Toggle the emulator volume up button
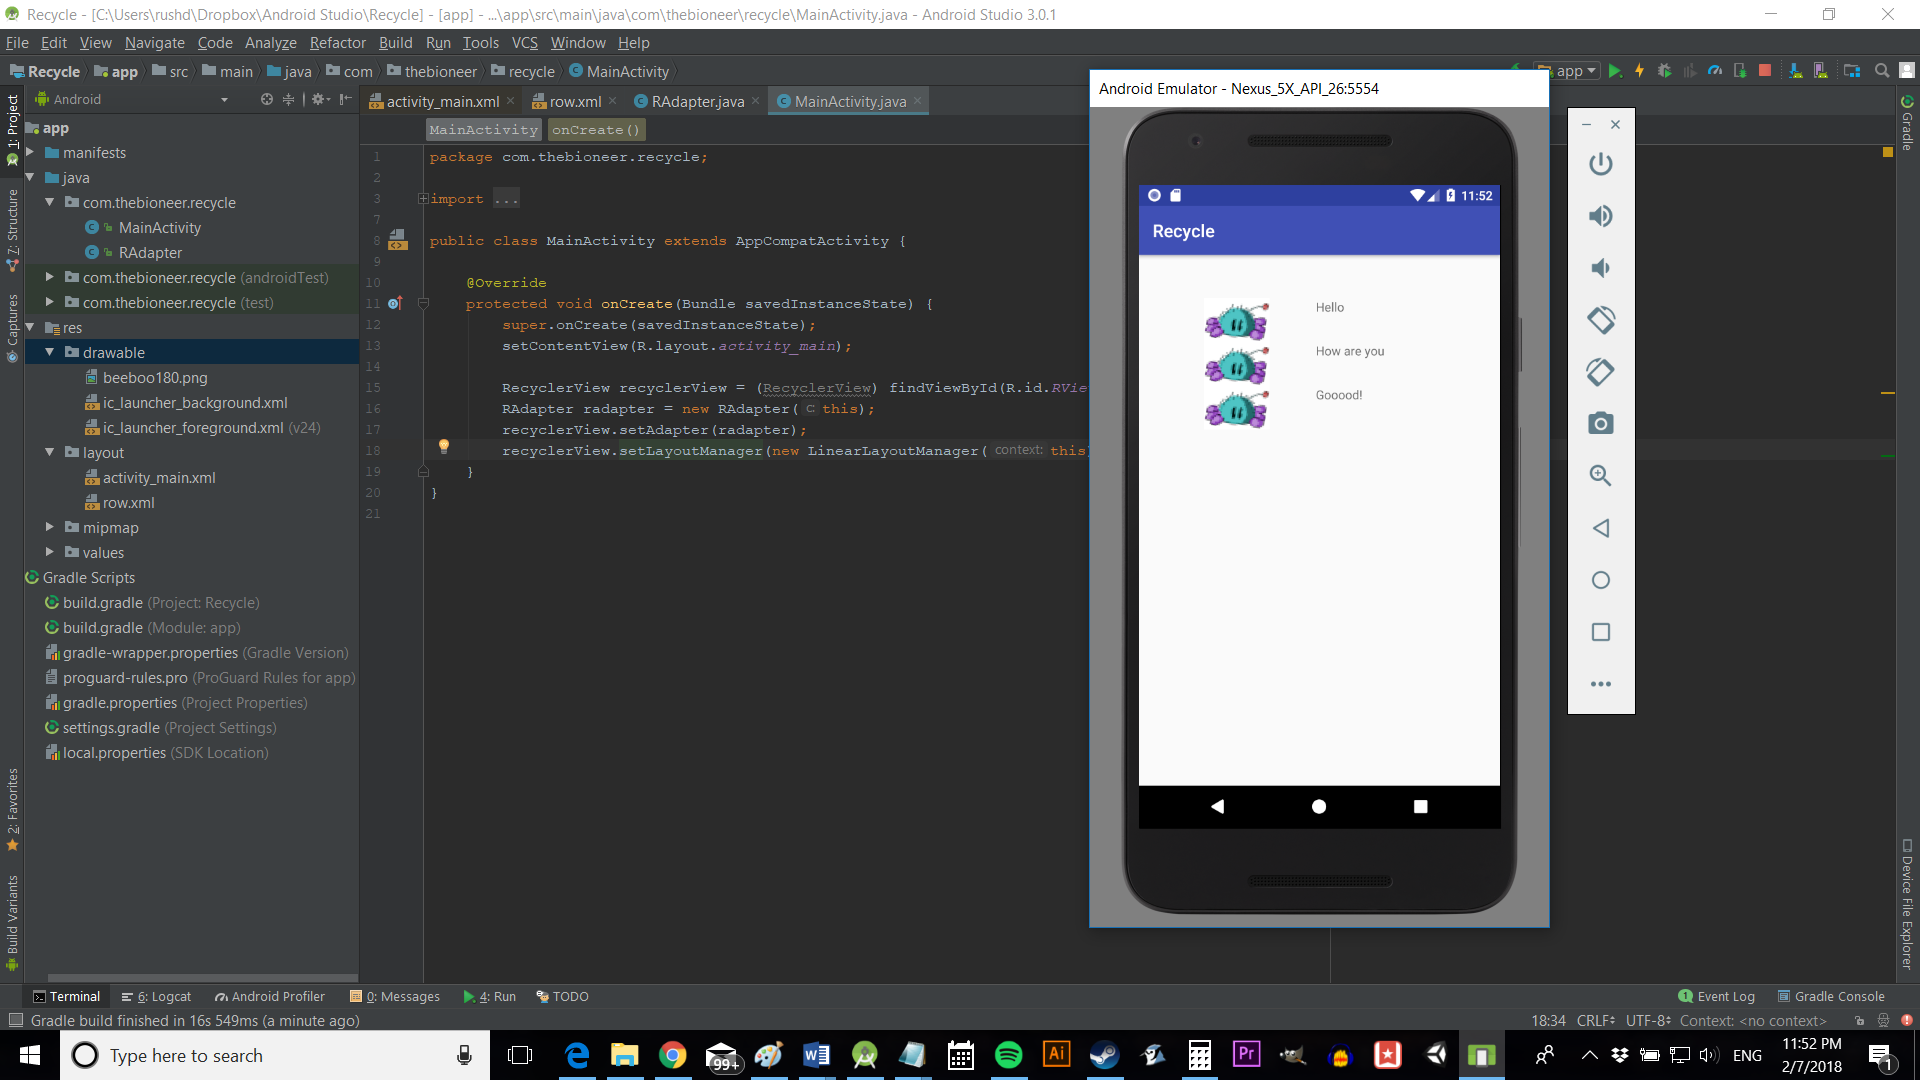Screen dimensions: 1920x1080 (x=1601, y=215)
